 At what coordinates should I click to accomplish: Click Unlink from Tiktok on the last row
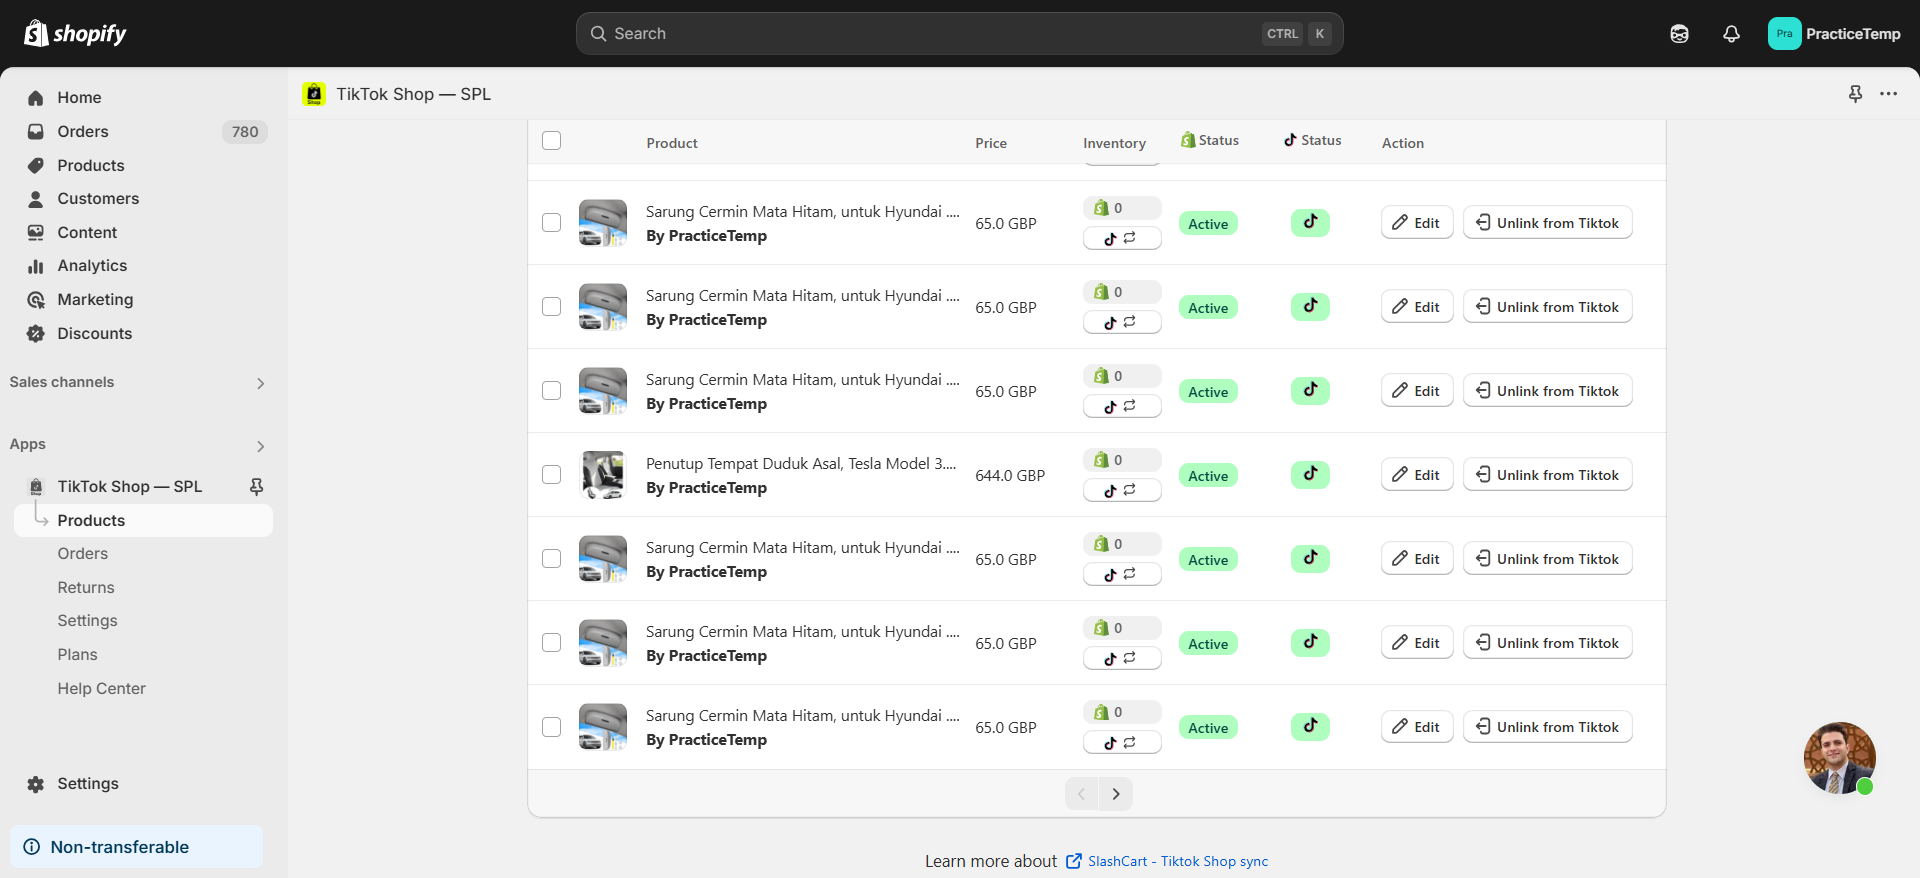pos(1548,727)
